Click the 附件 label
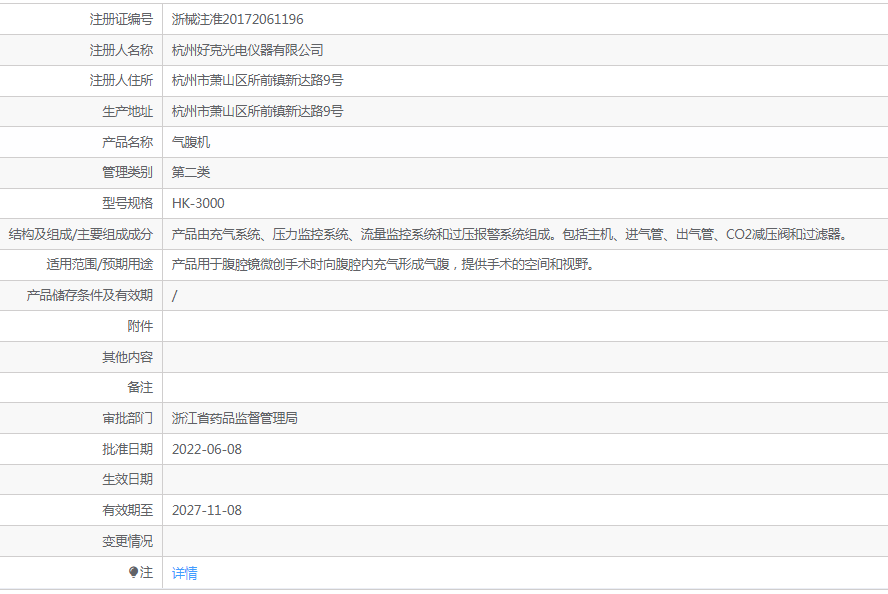The width and height of the screenshot is (888, 594). [x=140, y=326]
